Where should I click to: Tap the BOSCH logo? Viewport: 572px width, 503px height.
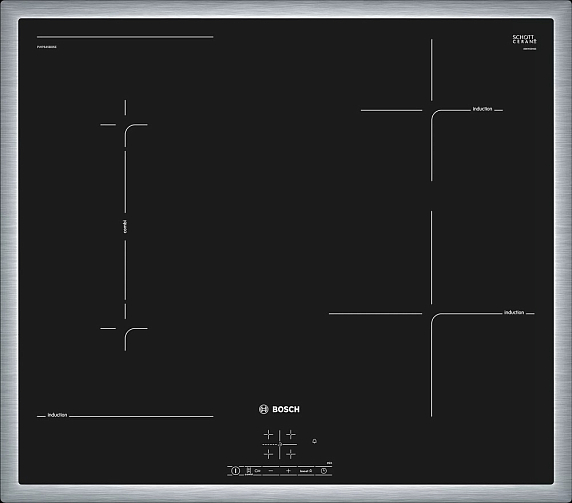pyautogui.click(x=279, y=409)
